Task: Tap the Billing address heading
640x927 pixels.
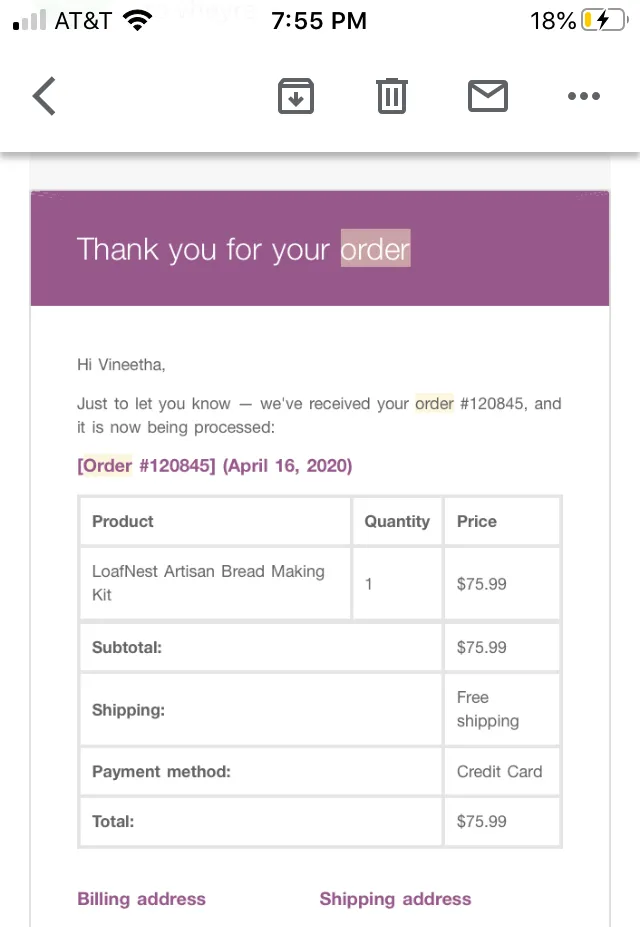Action: [x=141, y=899]
